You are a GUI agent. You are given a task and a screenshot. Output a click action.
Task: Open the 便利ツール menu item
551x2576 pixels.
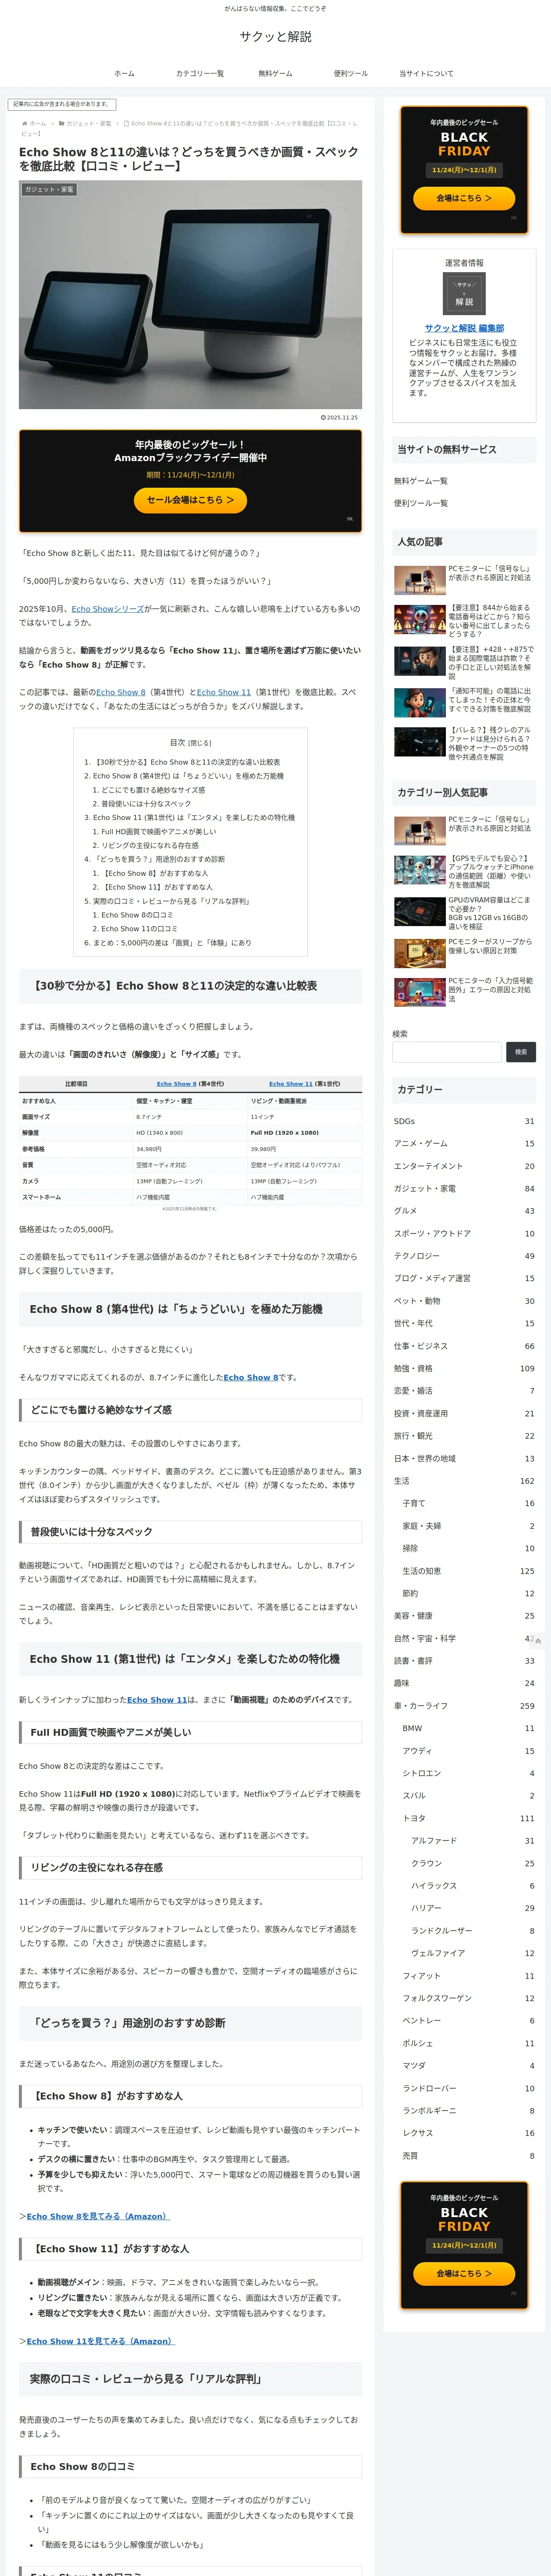click(351, 74)
